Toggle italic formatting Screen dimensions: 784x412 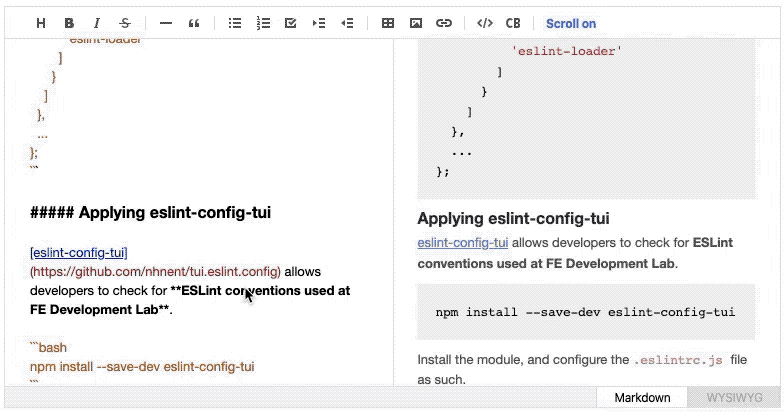(97, 23)
